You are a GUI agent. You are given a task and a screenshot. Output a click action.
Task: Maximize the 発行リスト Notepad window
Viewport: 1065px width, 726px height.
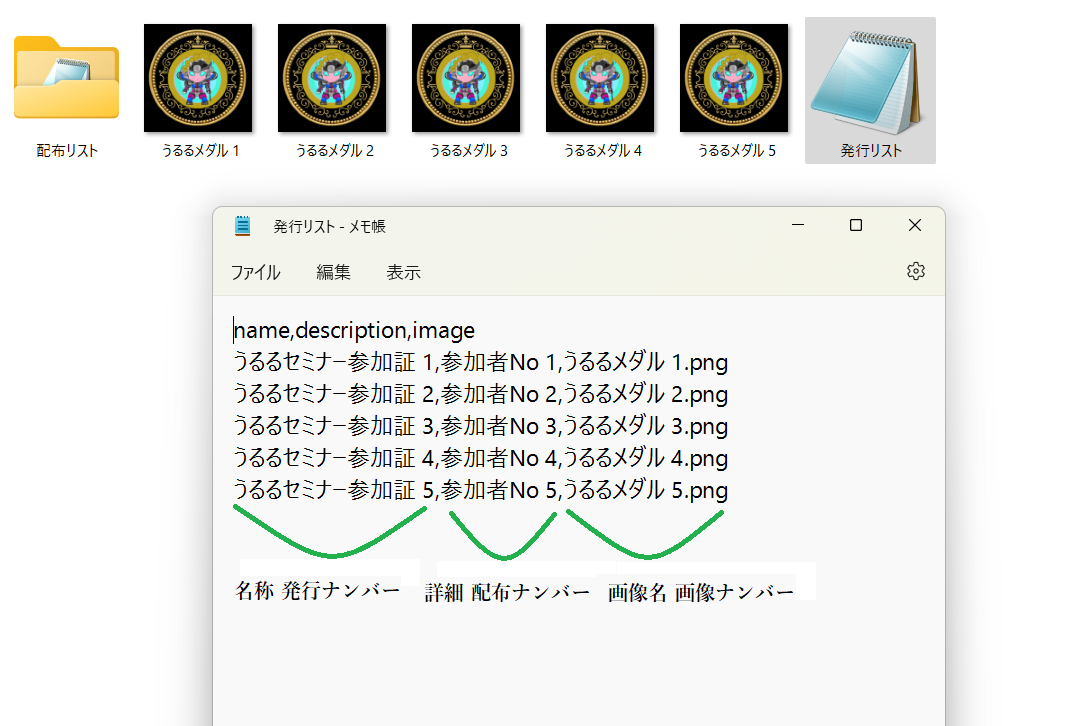[x=856, y=225]
